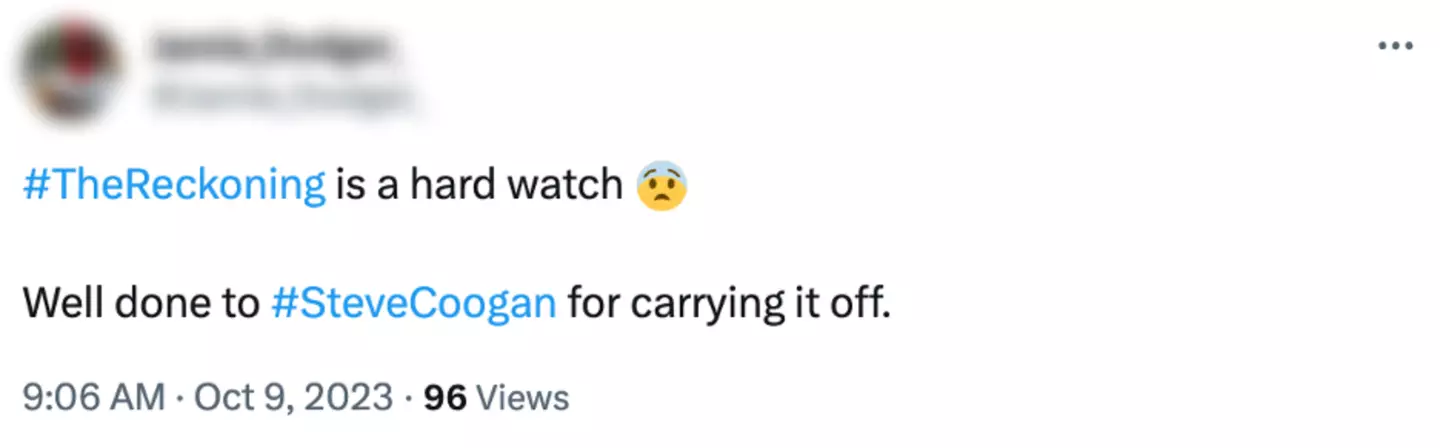1440x448 pixels.
Task: Click the words 'Well done to'
Action: coord(140,302)
